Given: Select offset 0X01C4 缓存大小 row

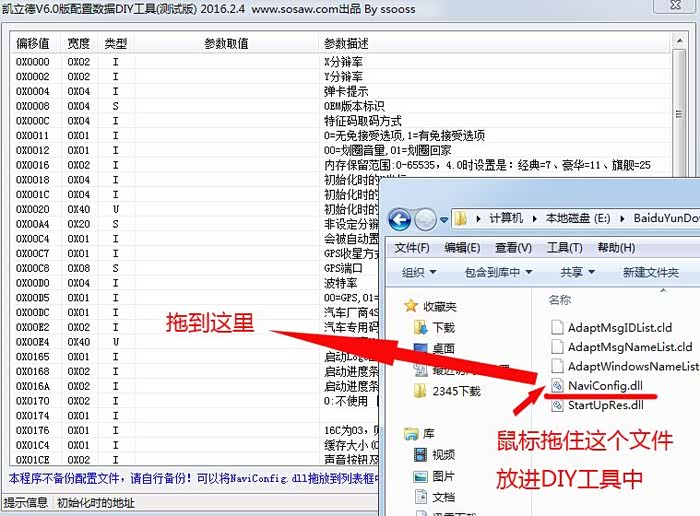Looking at the screenshot, I should point(195,445).
